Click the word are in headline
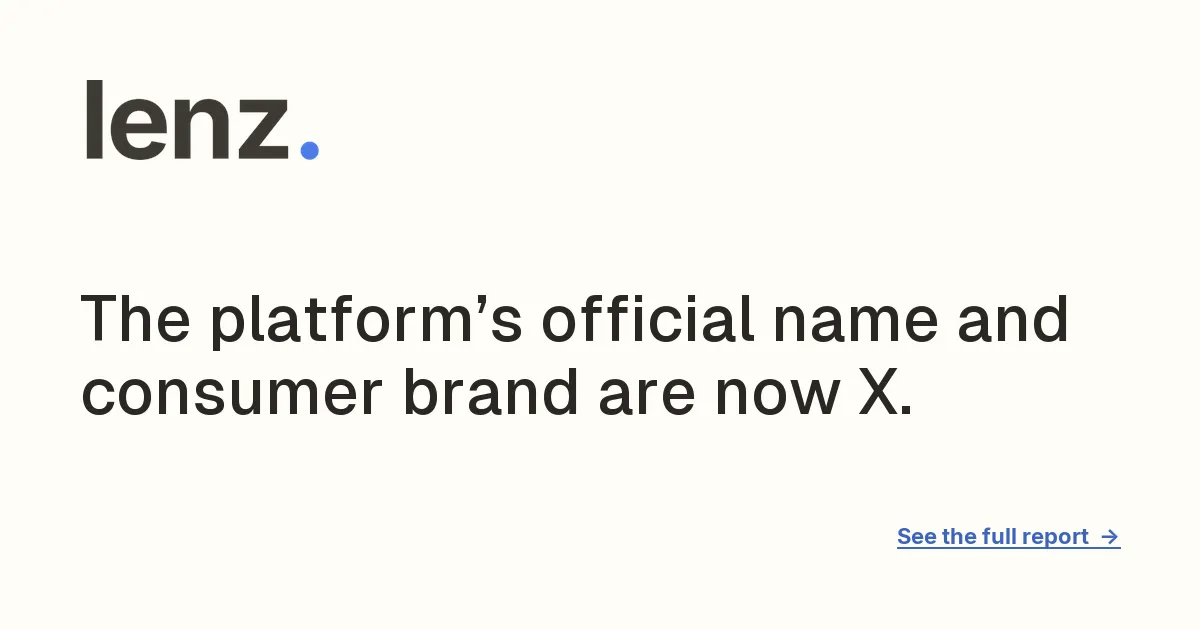Image resolution: width=1200 pixels, height=630 pixels. [646, 398]
